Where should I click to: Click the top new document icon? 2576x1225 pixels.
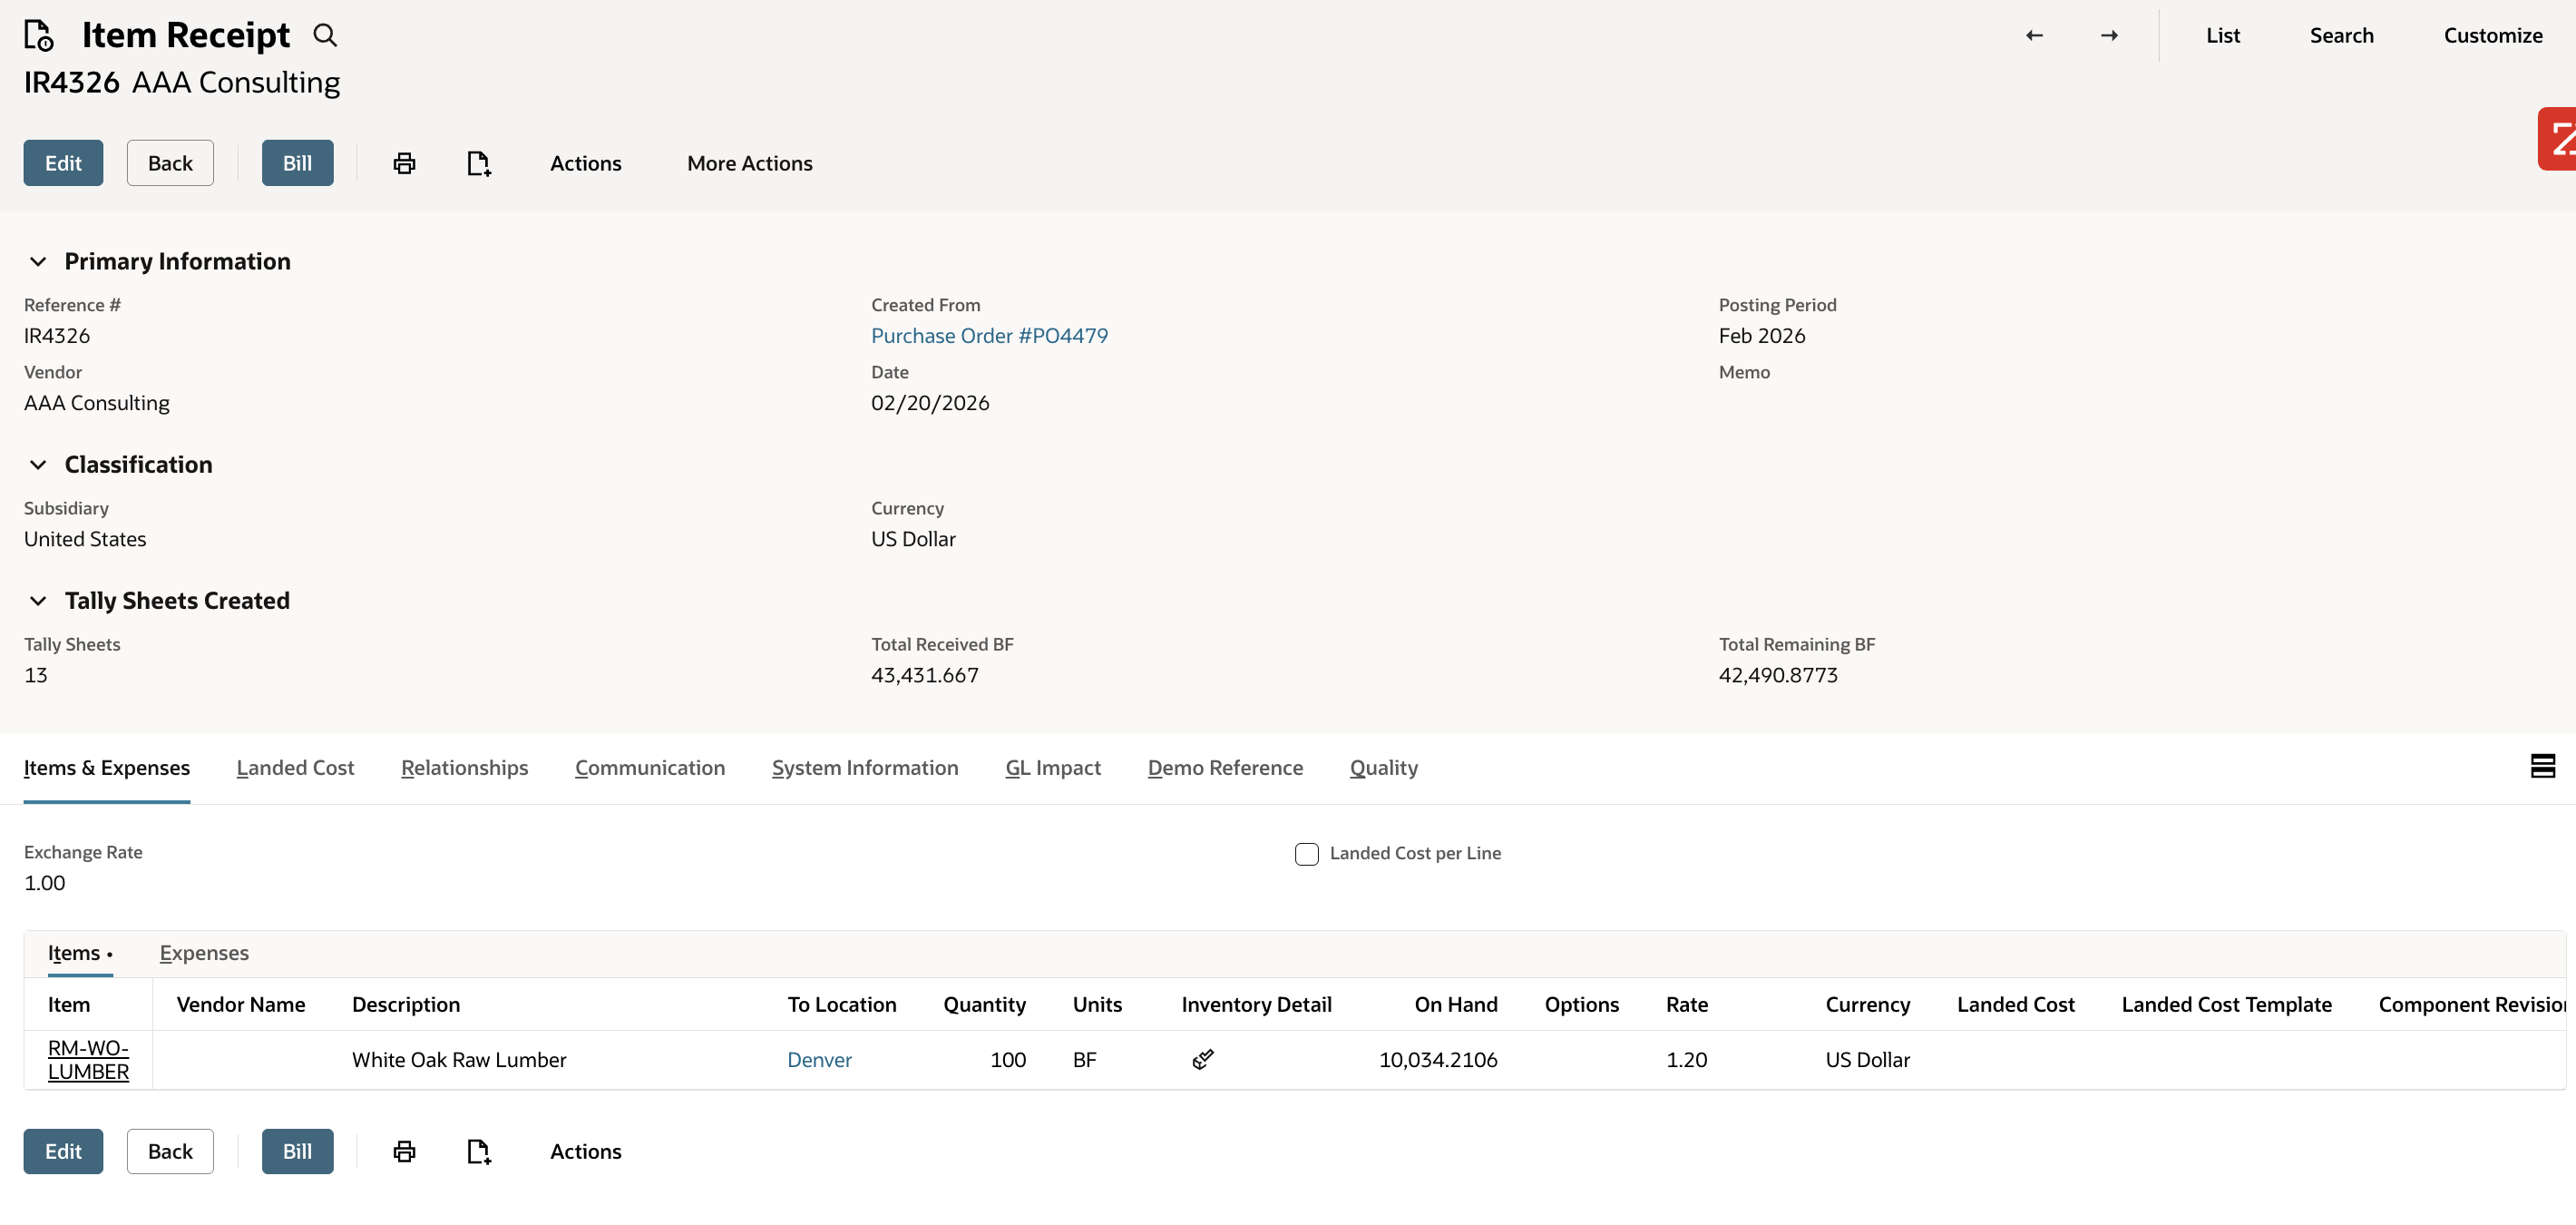coord(479,163)
